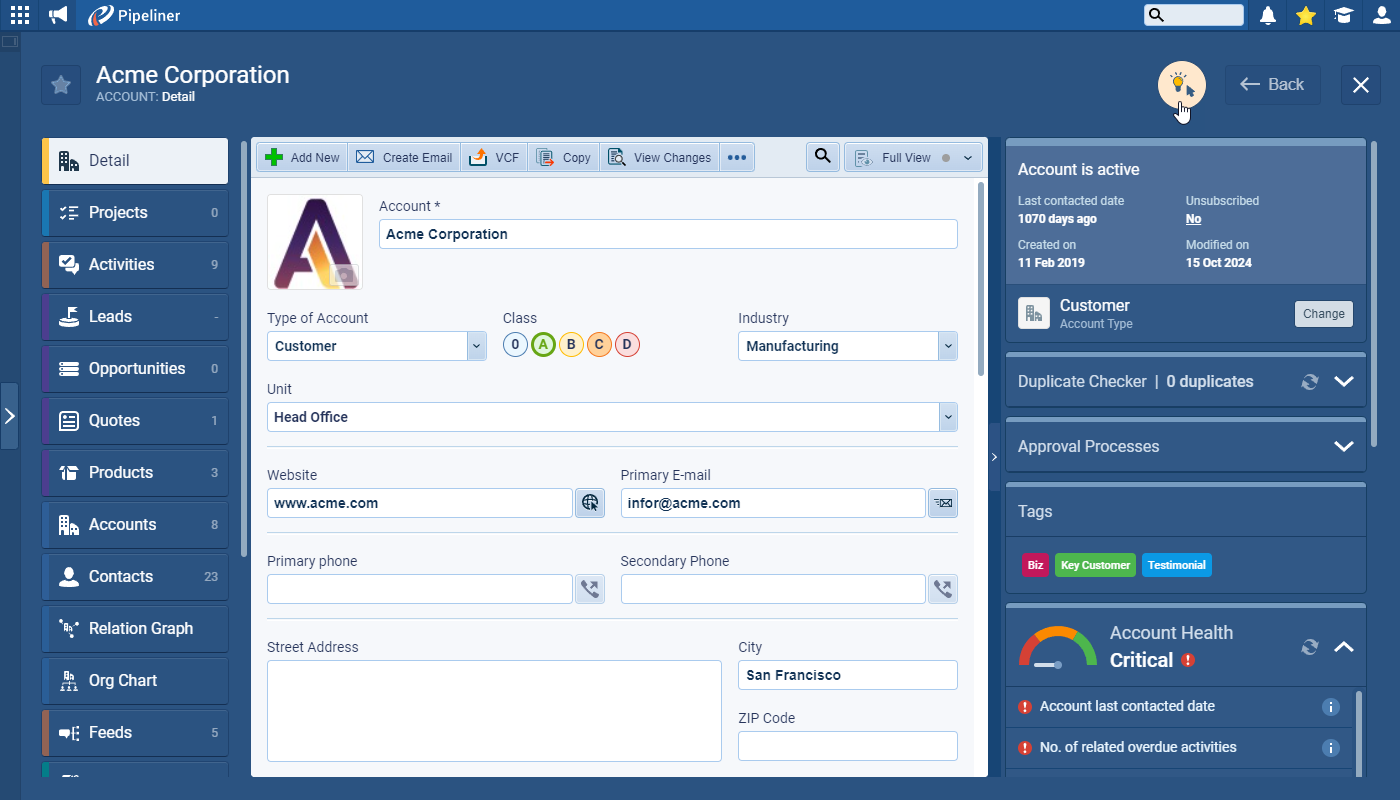Refresh the Duplicate Checker
The height and width of the screenshot is (800, 1400).
1309,382
